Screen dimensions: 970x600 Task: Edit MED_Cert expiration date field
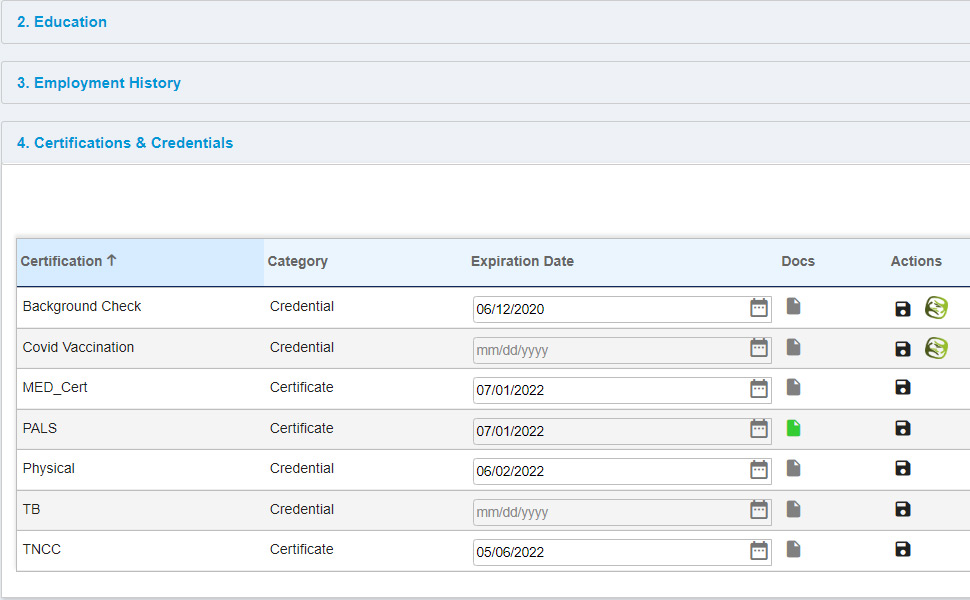[x=622, y=390]
